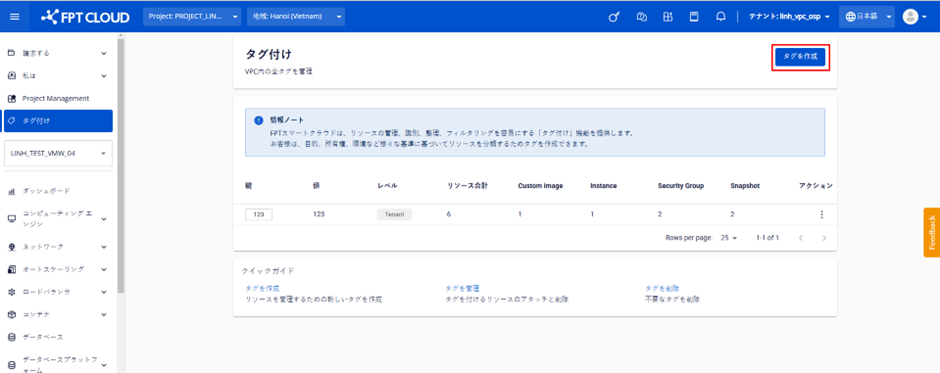940x373 pixels.
Task: Expand the コンテナ chevron
Action: point(104,314)
